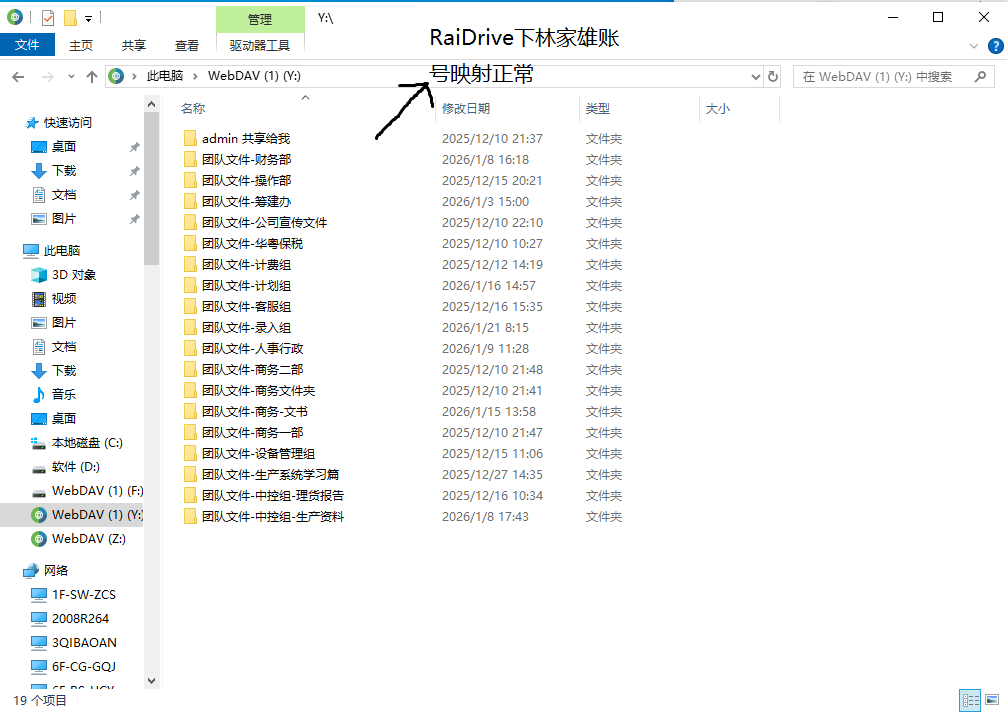
Task: Click the WebDAV (1) (Y:) breadcrumb segment
Action: pos(254,76)
